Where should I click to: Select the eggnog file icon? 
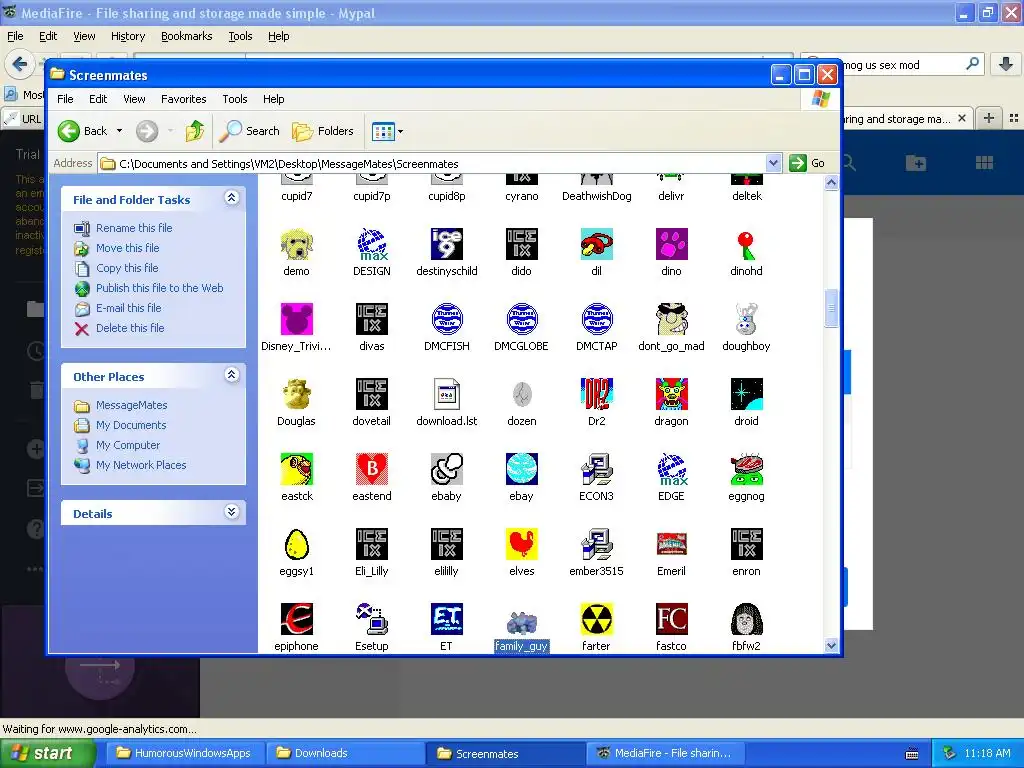pos(746,470)
